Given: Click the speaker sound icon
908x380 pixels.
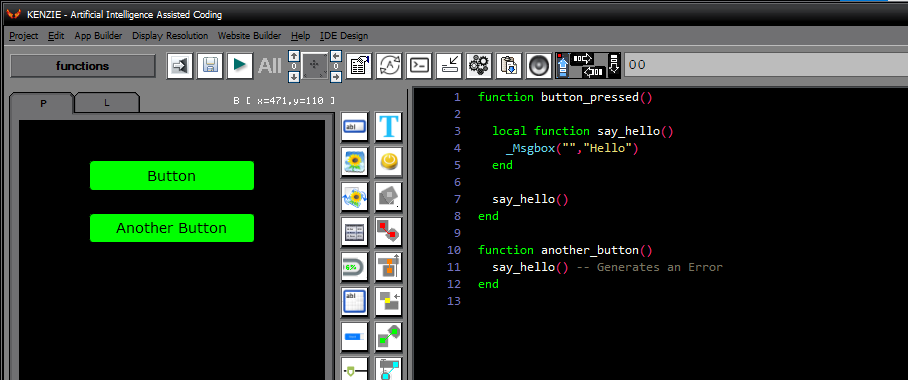Looking at the screenshot, I should coord(539,65).
